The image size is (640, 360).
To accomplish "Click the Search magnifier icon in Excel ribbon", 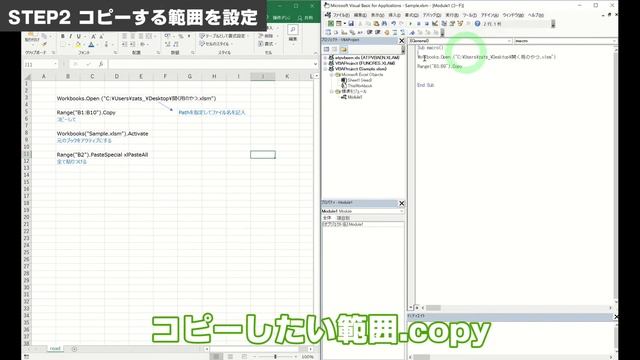I will (293, 30).
